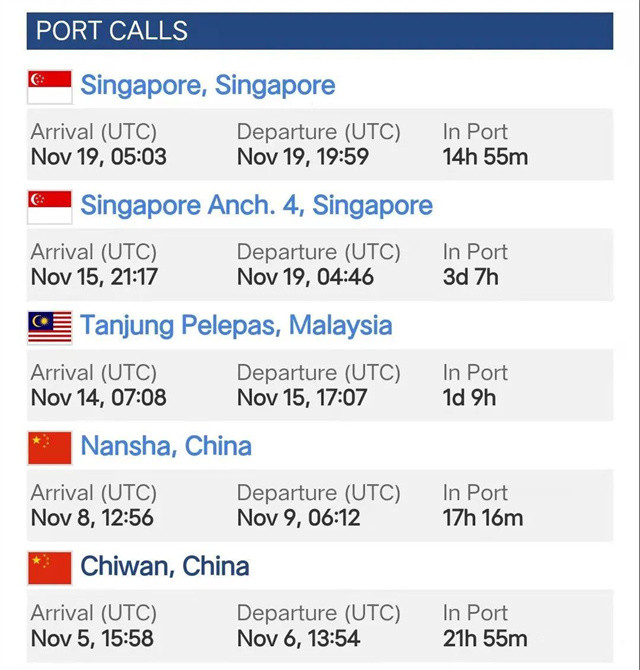Image resolution: width=640 pixels, height=670 pixels.
Task: Click the flag next to Singapore Anch. 4
Action: click(x=49, y=206)
